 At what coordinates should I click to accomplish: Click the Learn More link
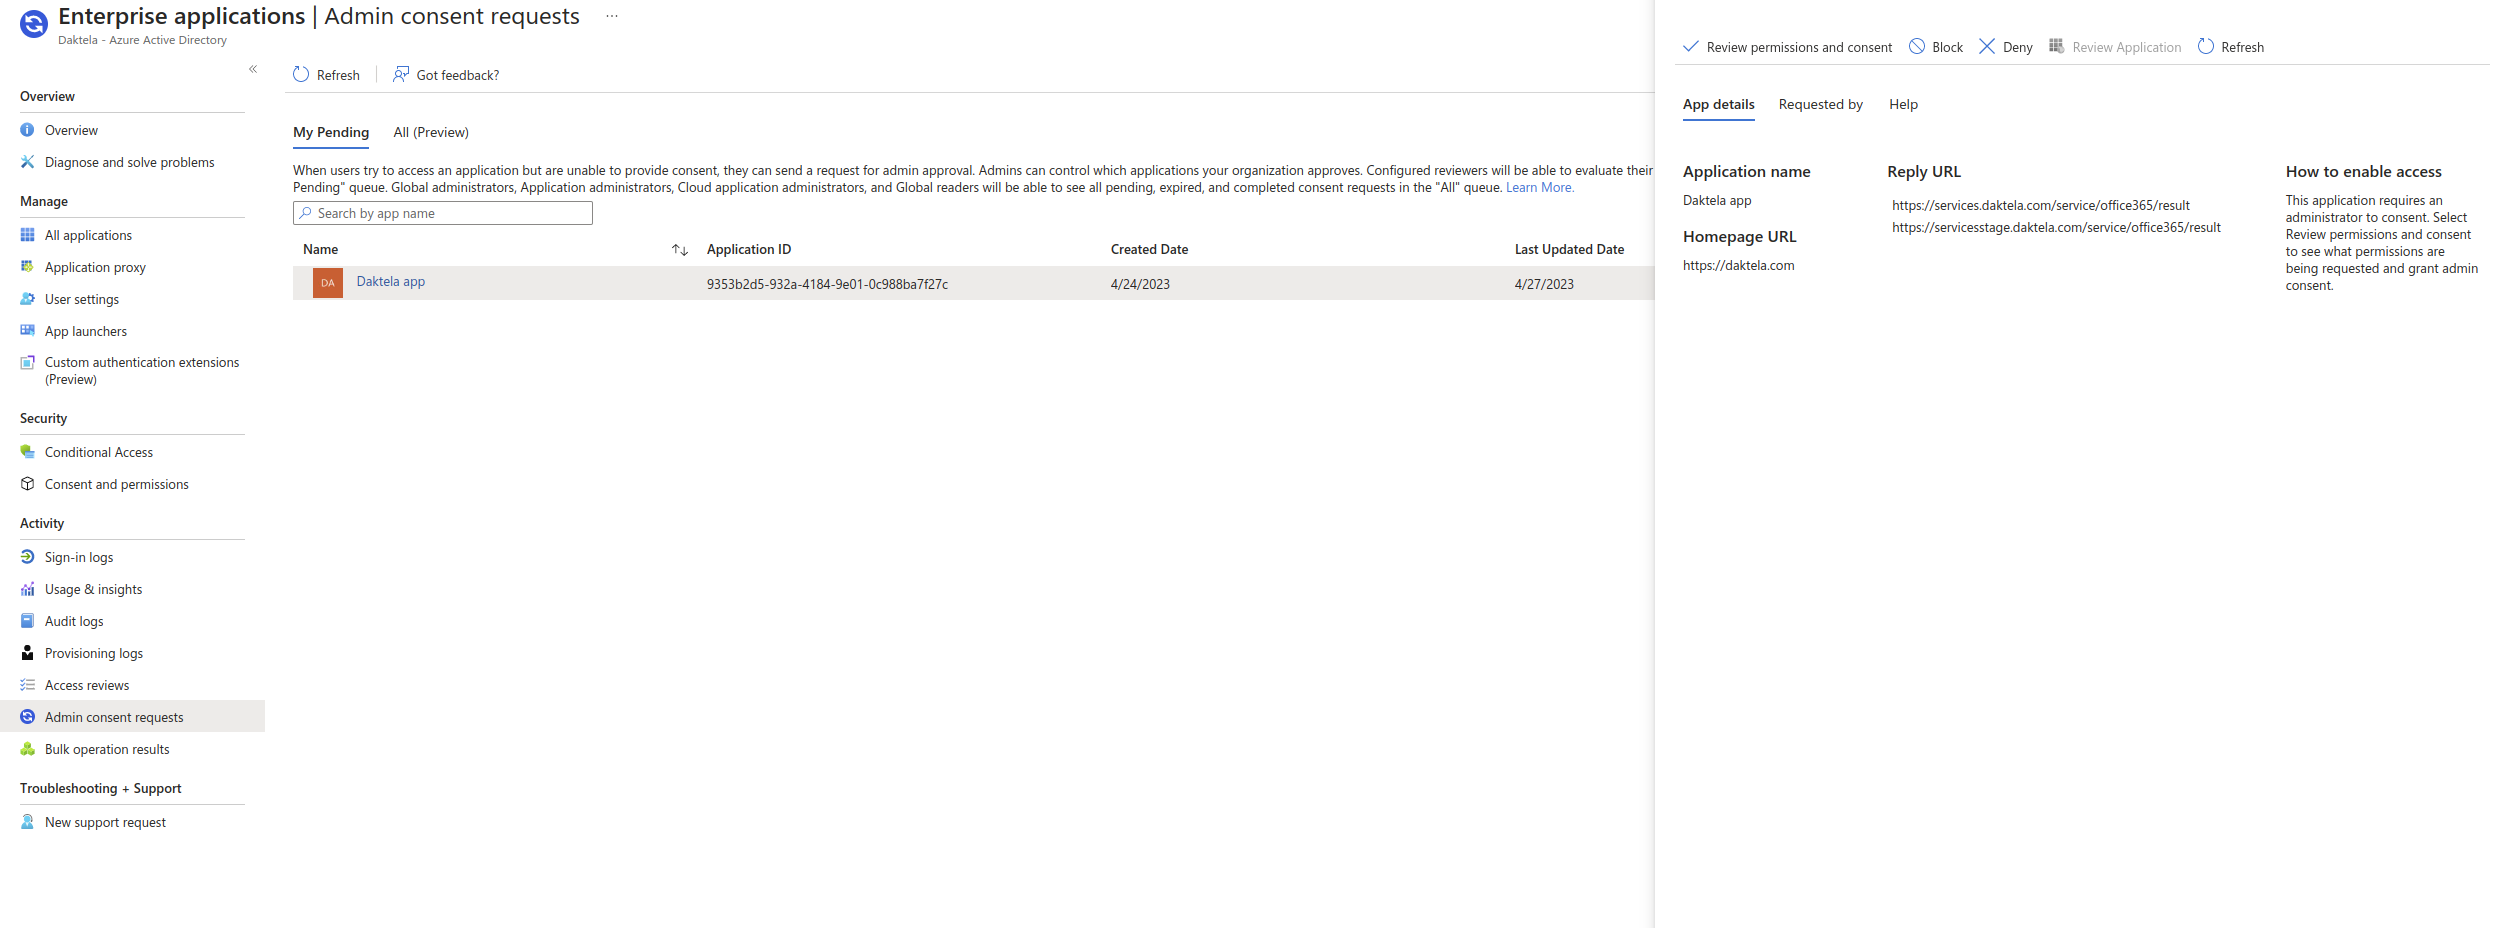(x=1539, y=188)
